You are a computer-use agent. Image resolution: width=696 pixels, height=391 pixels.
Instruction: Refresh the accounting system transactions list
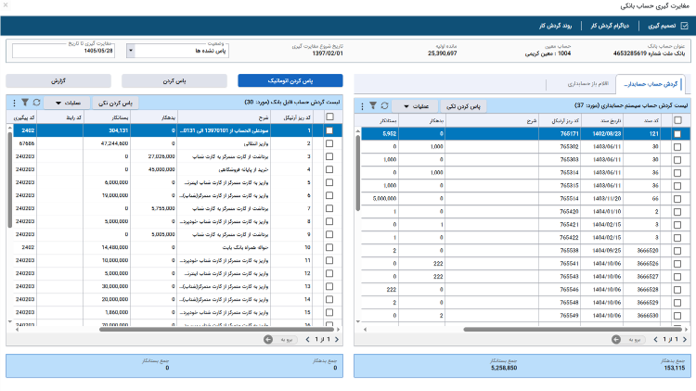tap(384, 106)
